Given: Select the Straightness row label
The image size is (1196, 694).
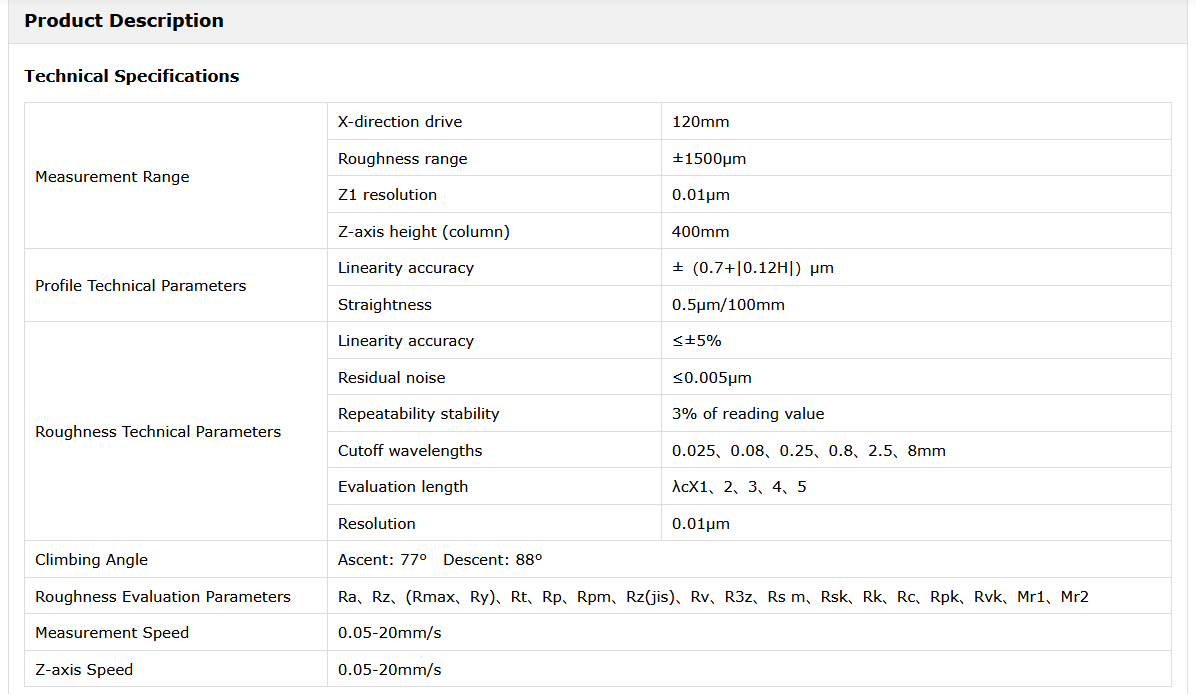Looking at the screenshot, I should [385, 305].
